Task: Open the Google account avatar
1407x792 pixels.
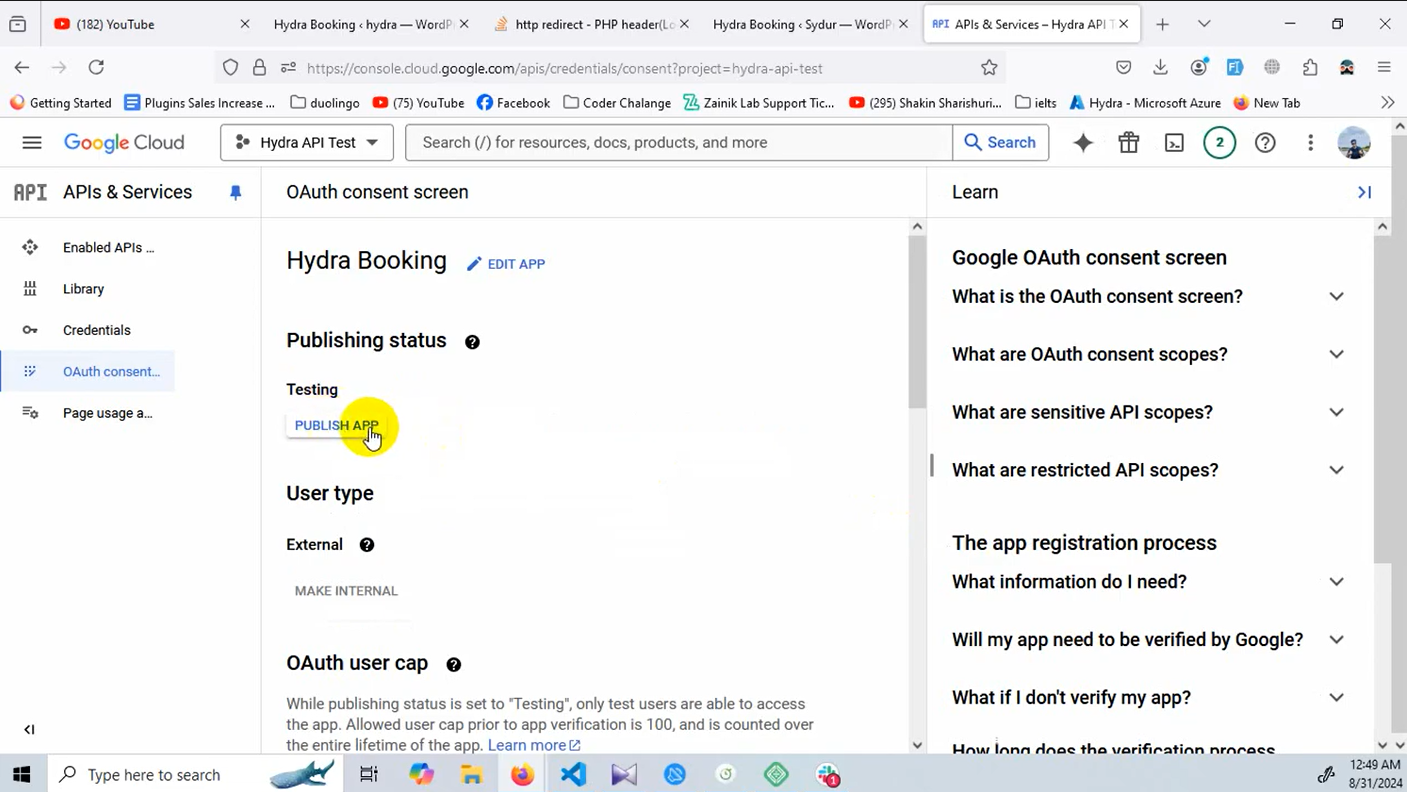Action: pyautogui.click(x=1354, y=142)
